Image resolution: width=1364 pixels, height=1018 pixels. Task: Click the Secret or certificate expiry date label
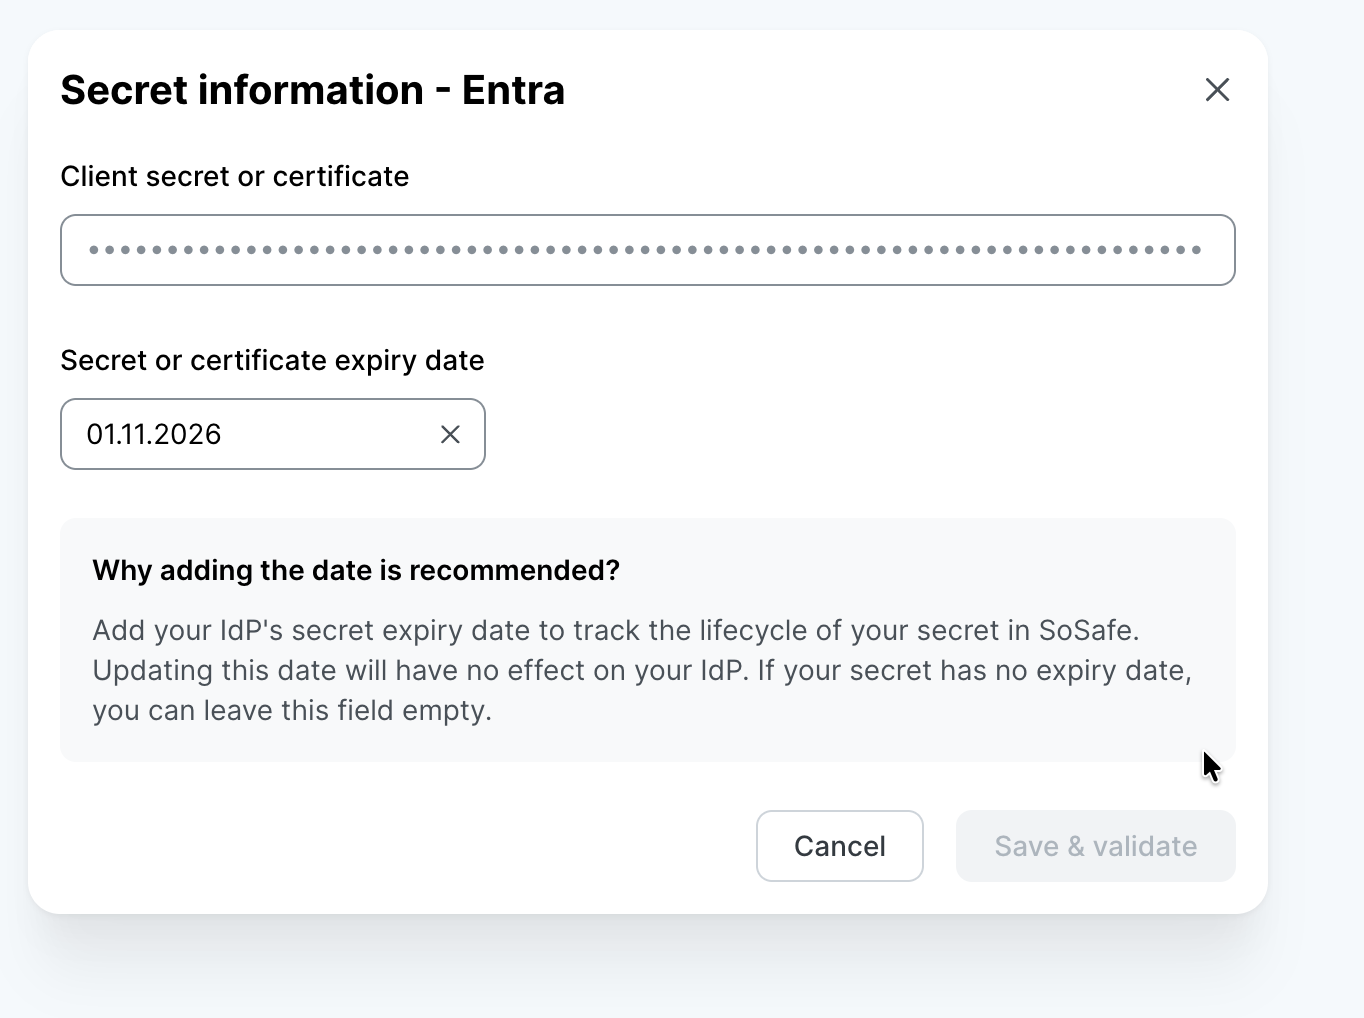(272, 360)
